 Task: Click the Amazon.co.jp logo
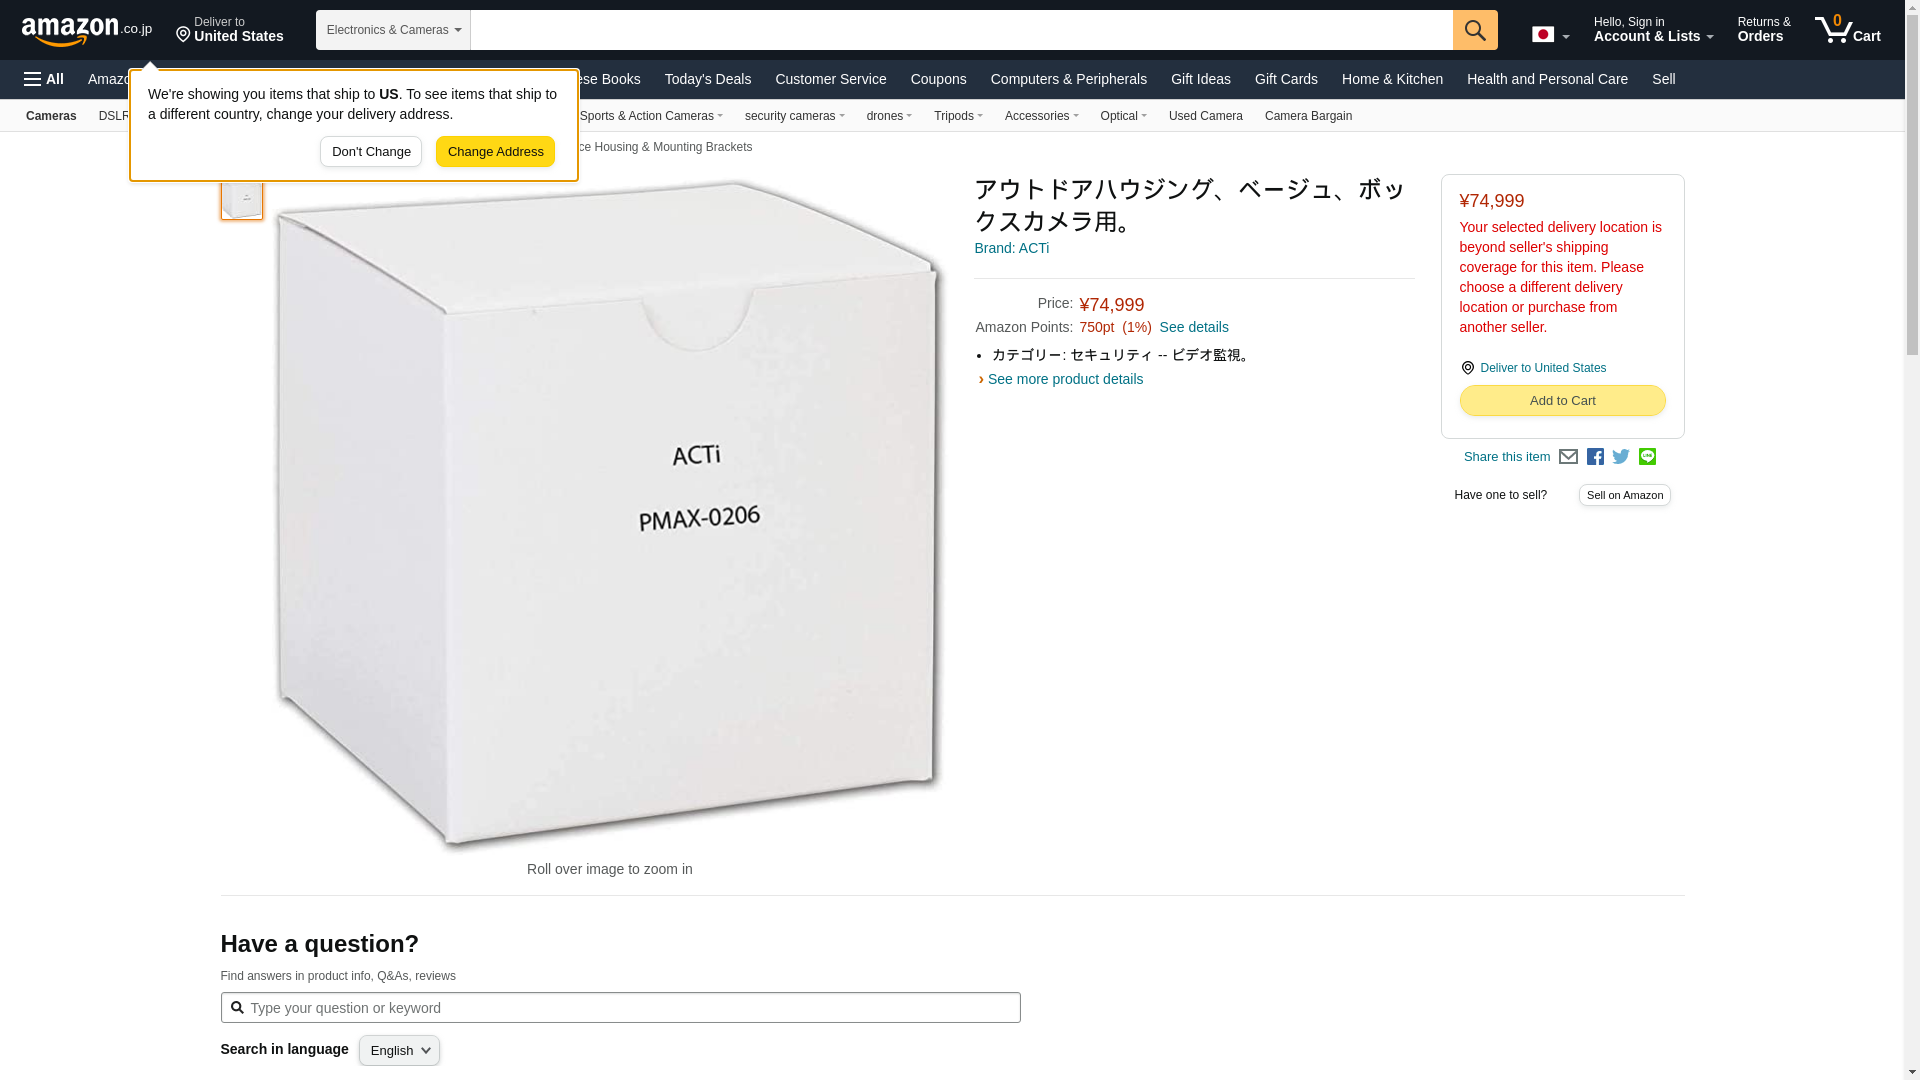[x=87, y=30]
